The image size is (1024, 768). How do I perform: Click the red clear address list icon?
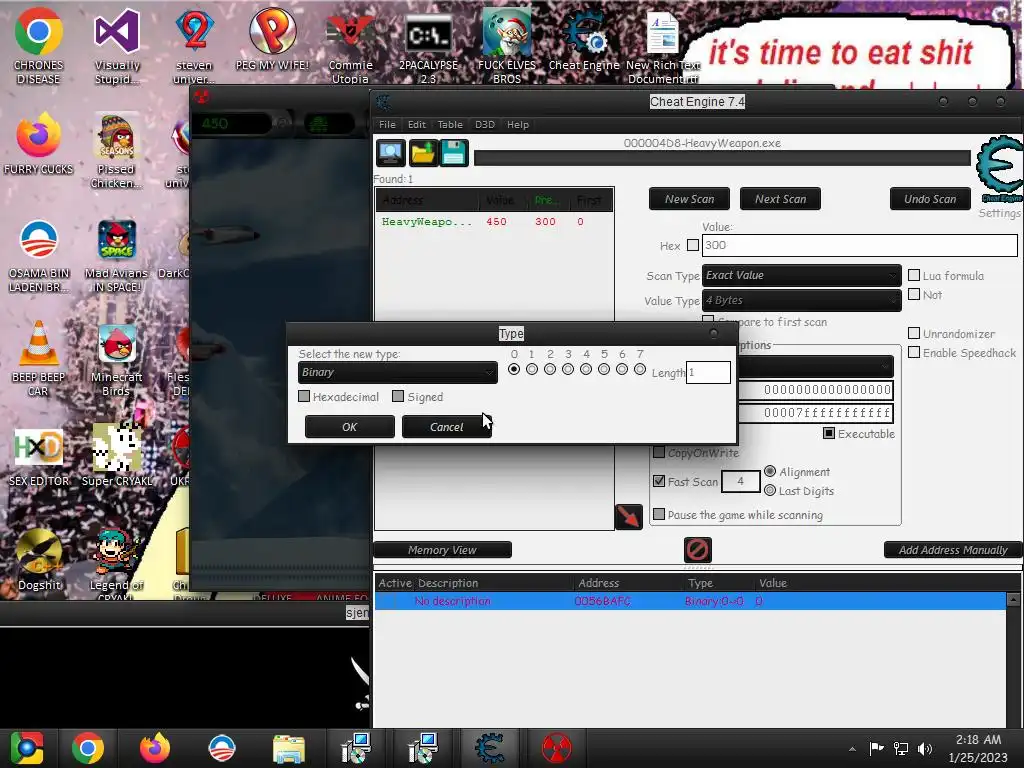[697, 549]
